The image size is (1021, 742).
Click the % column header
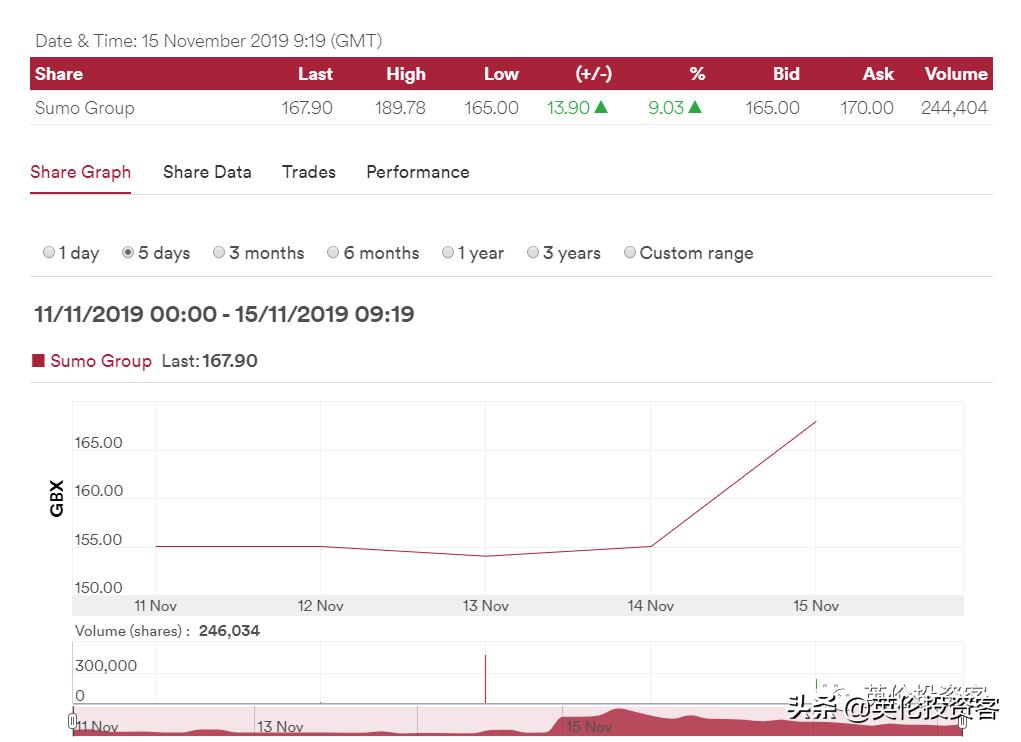click(697, 74)
